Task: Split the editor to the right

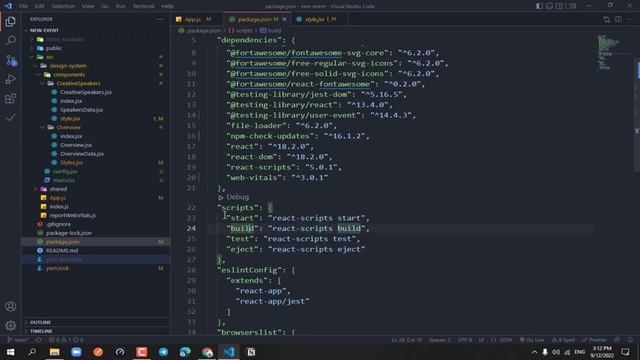Action: (x=618, y=19)
